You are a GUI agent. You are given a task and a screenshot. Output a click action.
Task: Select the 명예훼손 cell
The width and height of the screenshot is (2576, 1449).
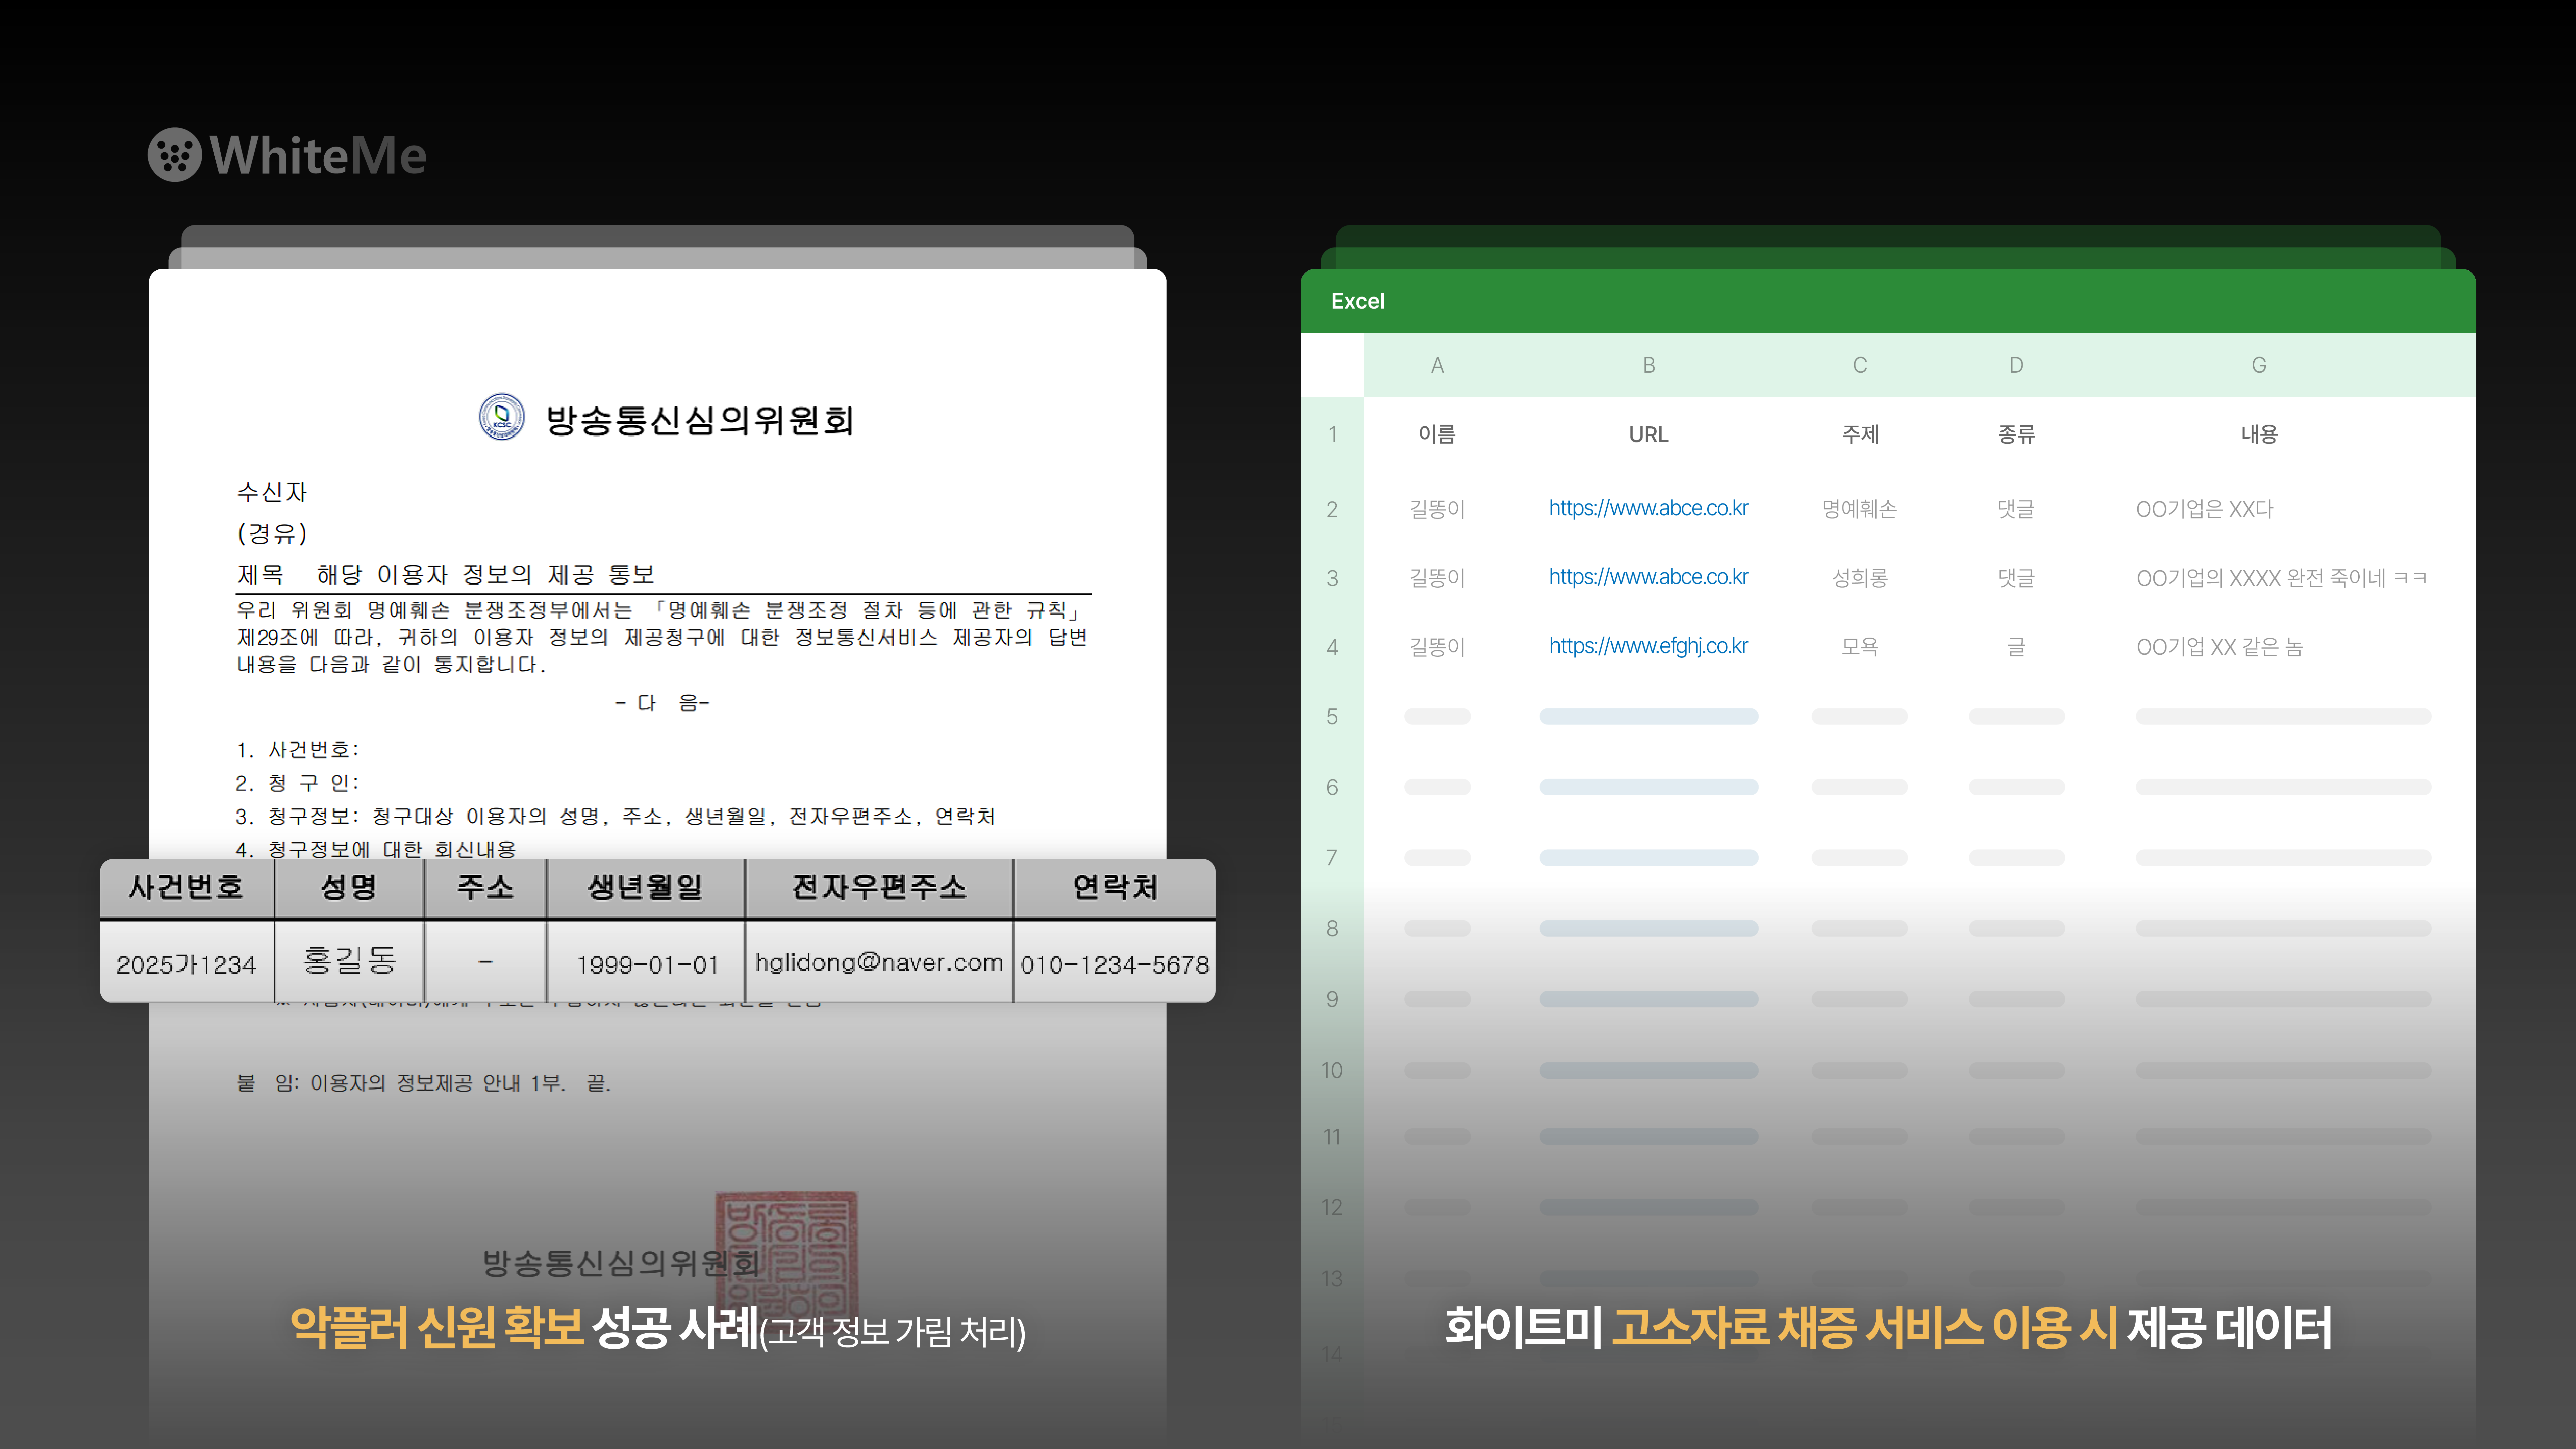pos(1859,509)
